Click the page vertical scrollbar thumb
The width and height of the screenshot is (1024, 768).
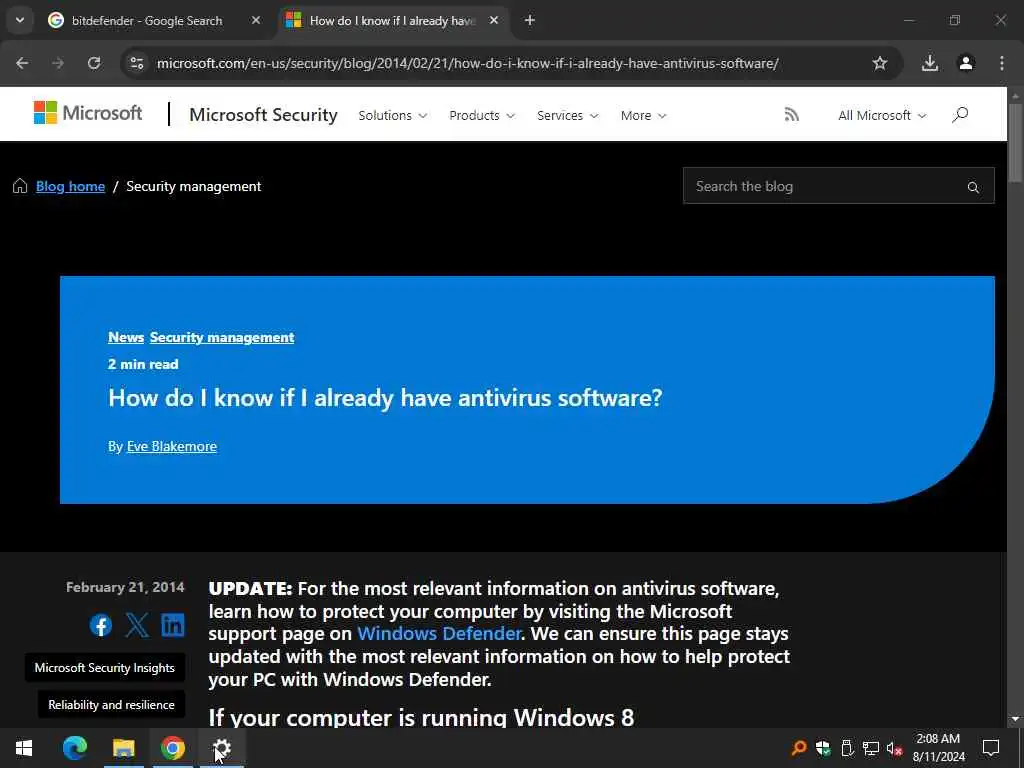[1016, 142]
